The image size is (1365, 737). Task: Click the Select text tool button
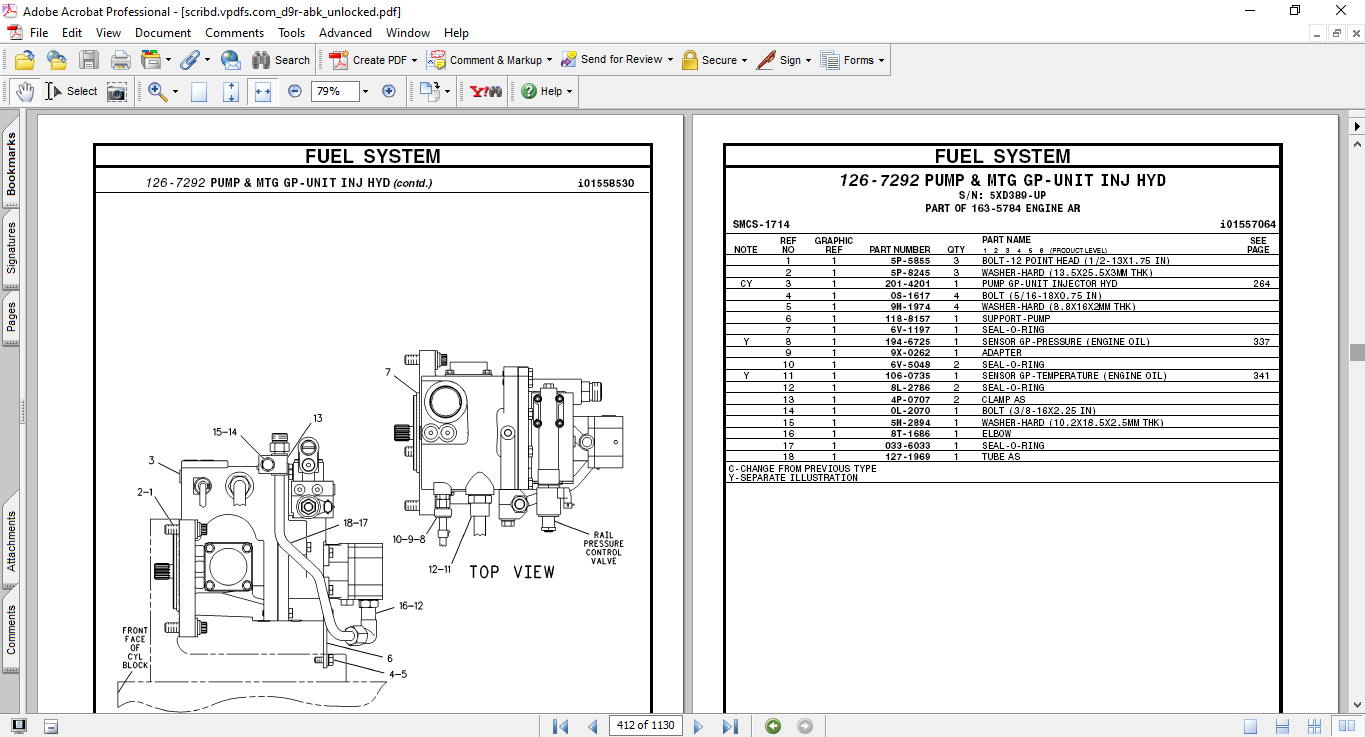72,91
